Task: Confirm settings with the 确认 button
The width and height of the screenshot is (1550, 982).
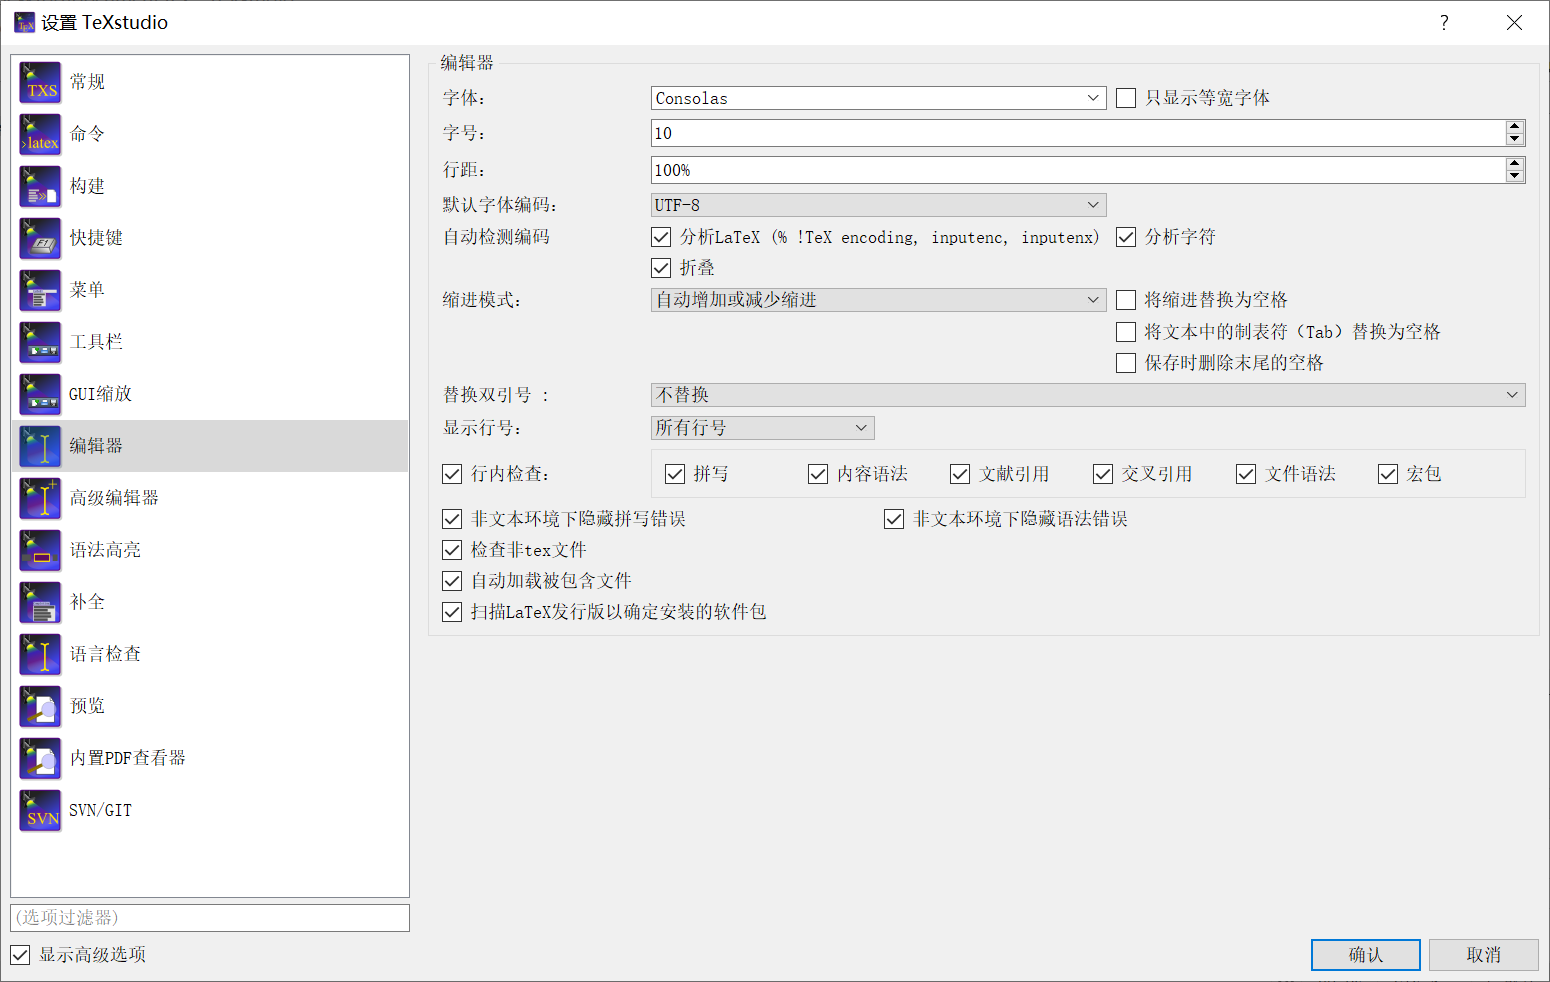Action: point(1366,955)
